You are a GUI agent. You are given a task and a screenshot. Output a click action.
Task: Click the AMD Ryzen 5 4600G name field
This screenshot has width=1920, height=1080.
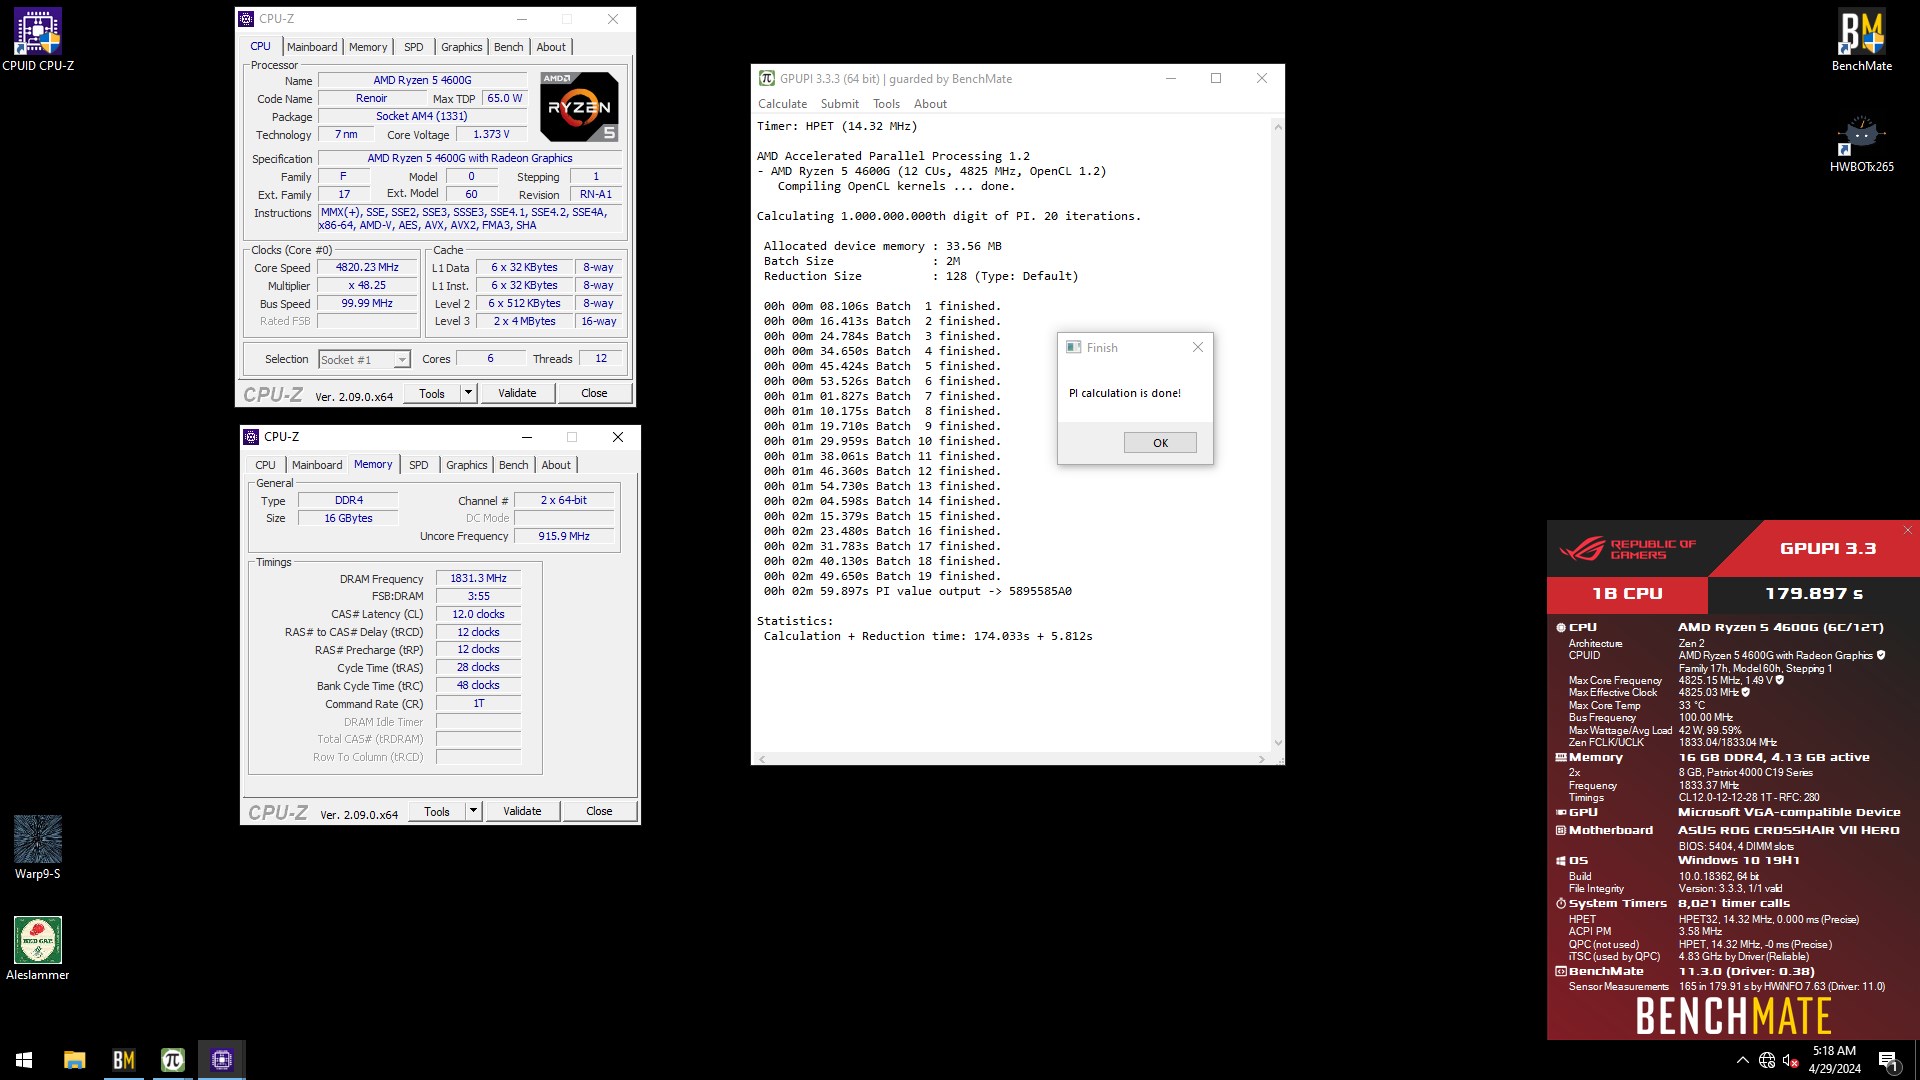[x=422, y=80]
